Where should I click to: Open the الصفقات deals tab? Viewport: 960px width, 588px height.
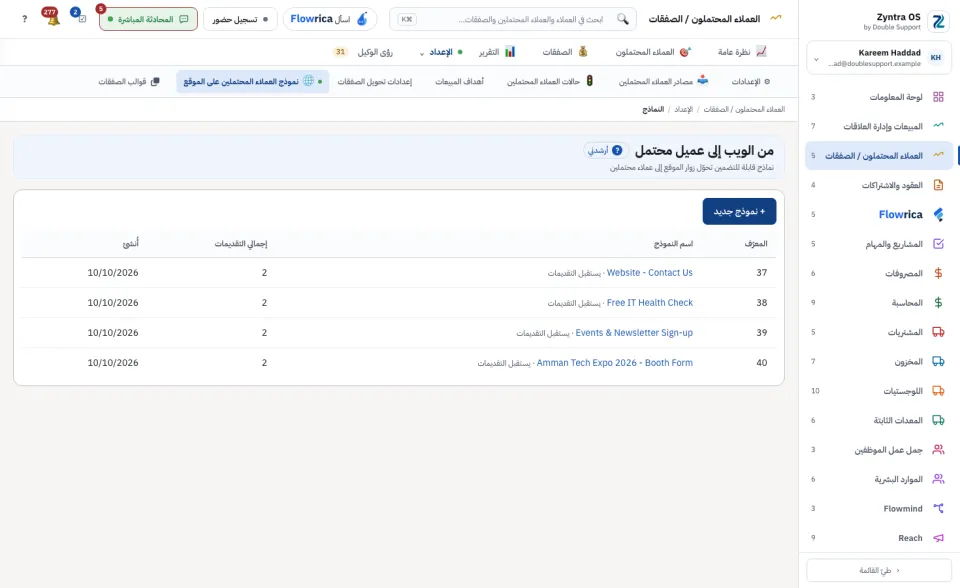pyautogui.click(x=564, y=52)
